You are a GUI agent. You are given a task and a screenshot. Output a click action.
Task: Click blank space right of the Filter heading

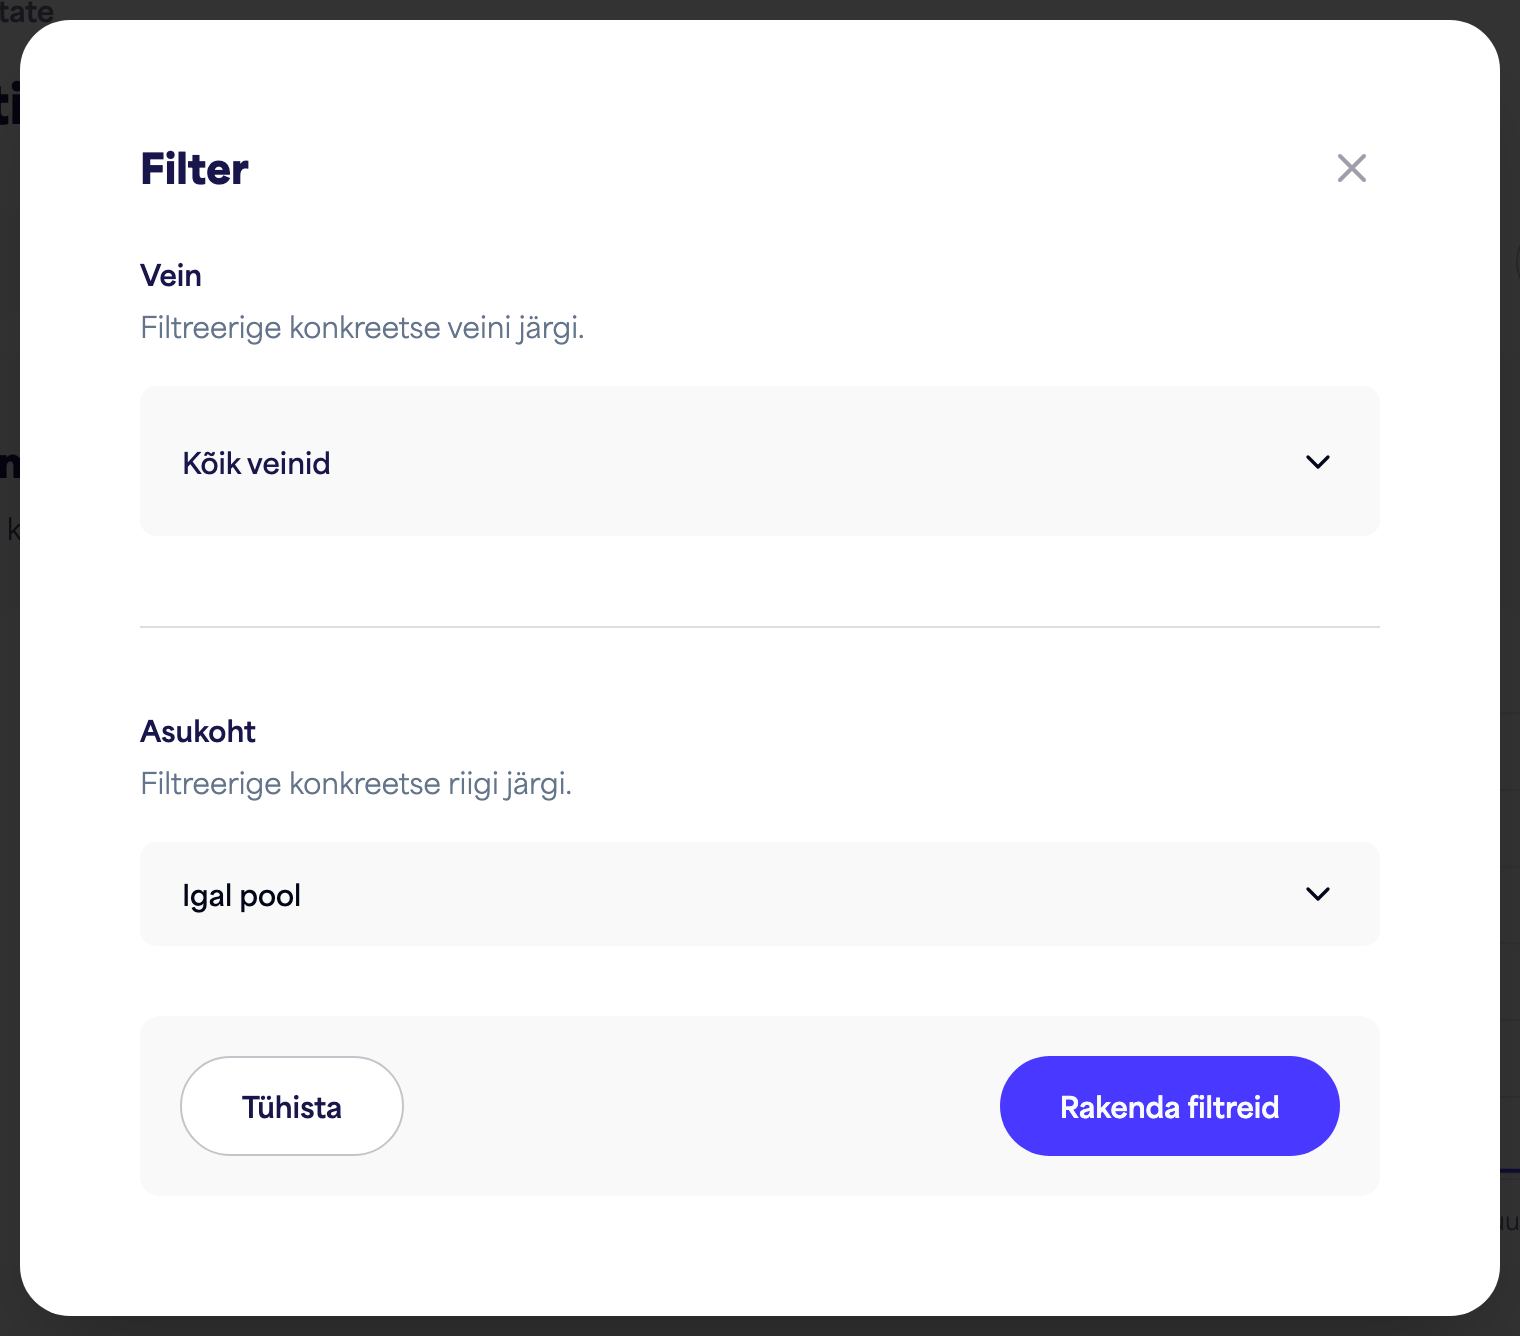click(790, 169)
